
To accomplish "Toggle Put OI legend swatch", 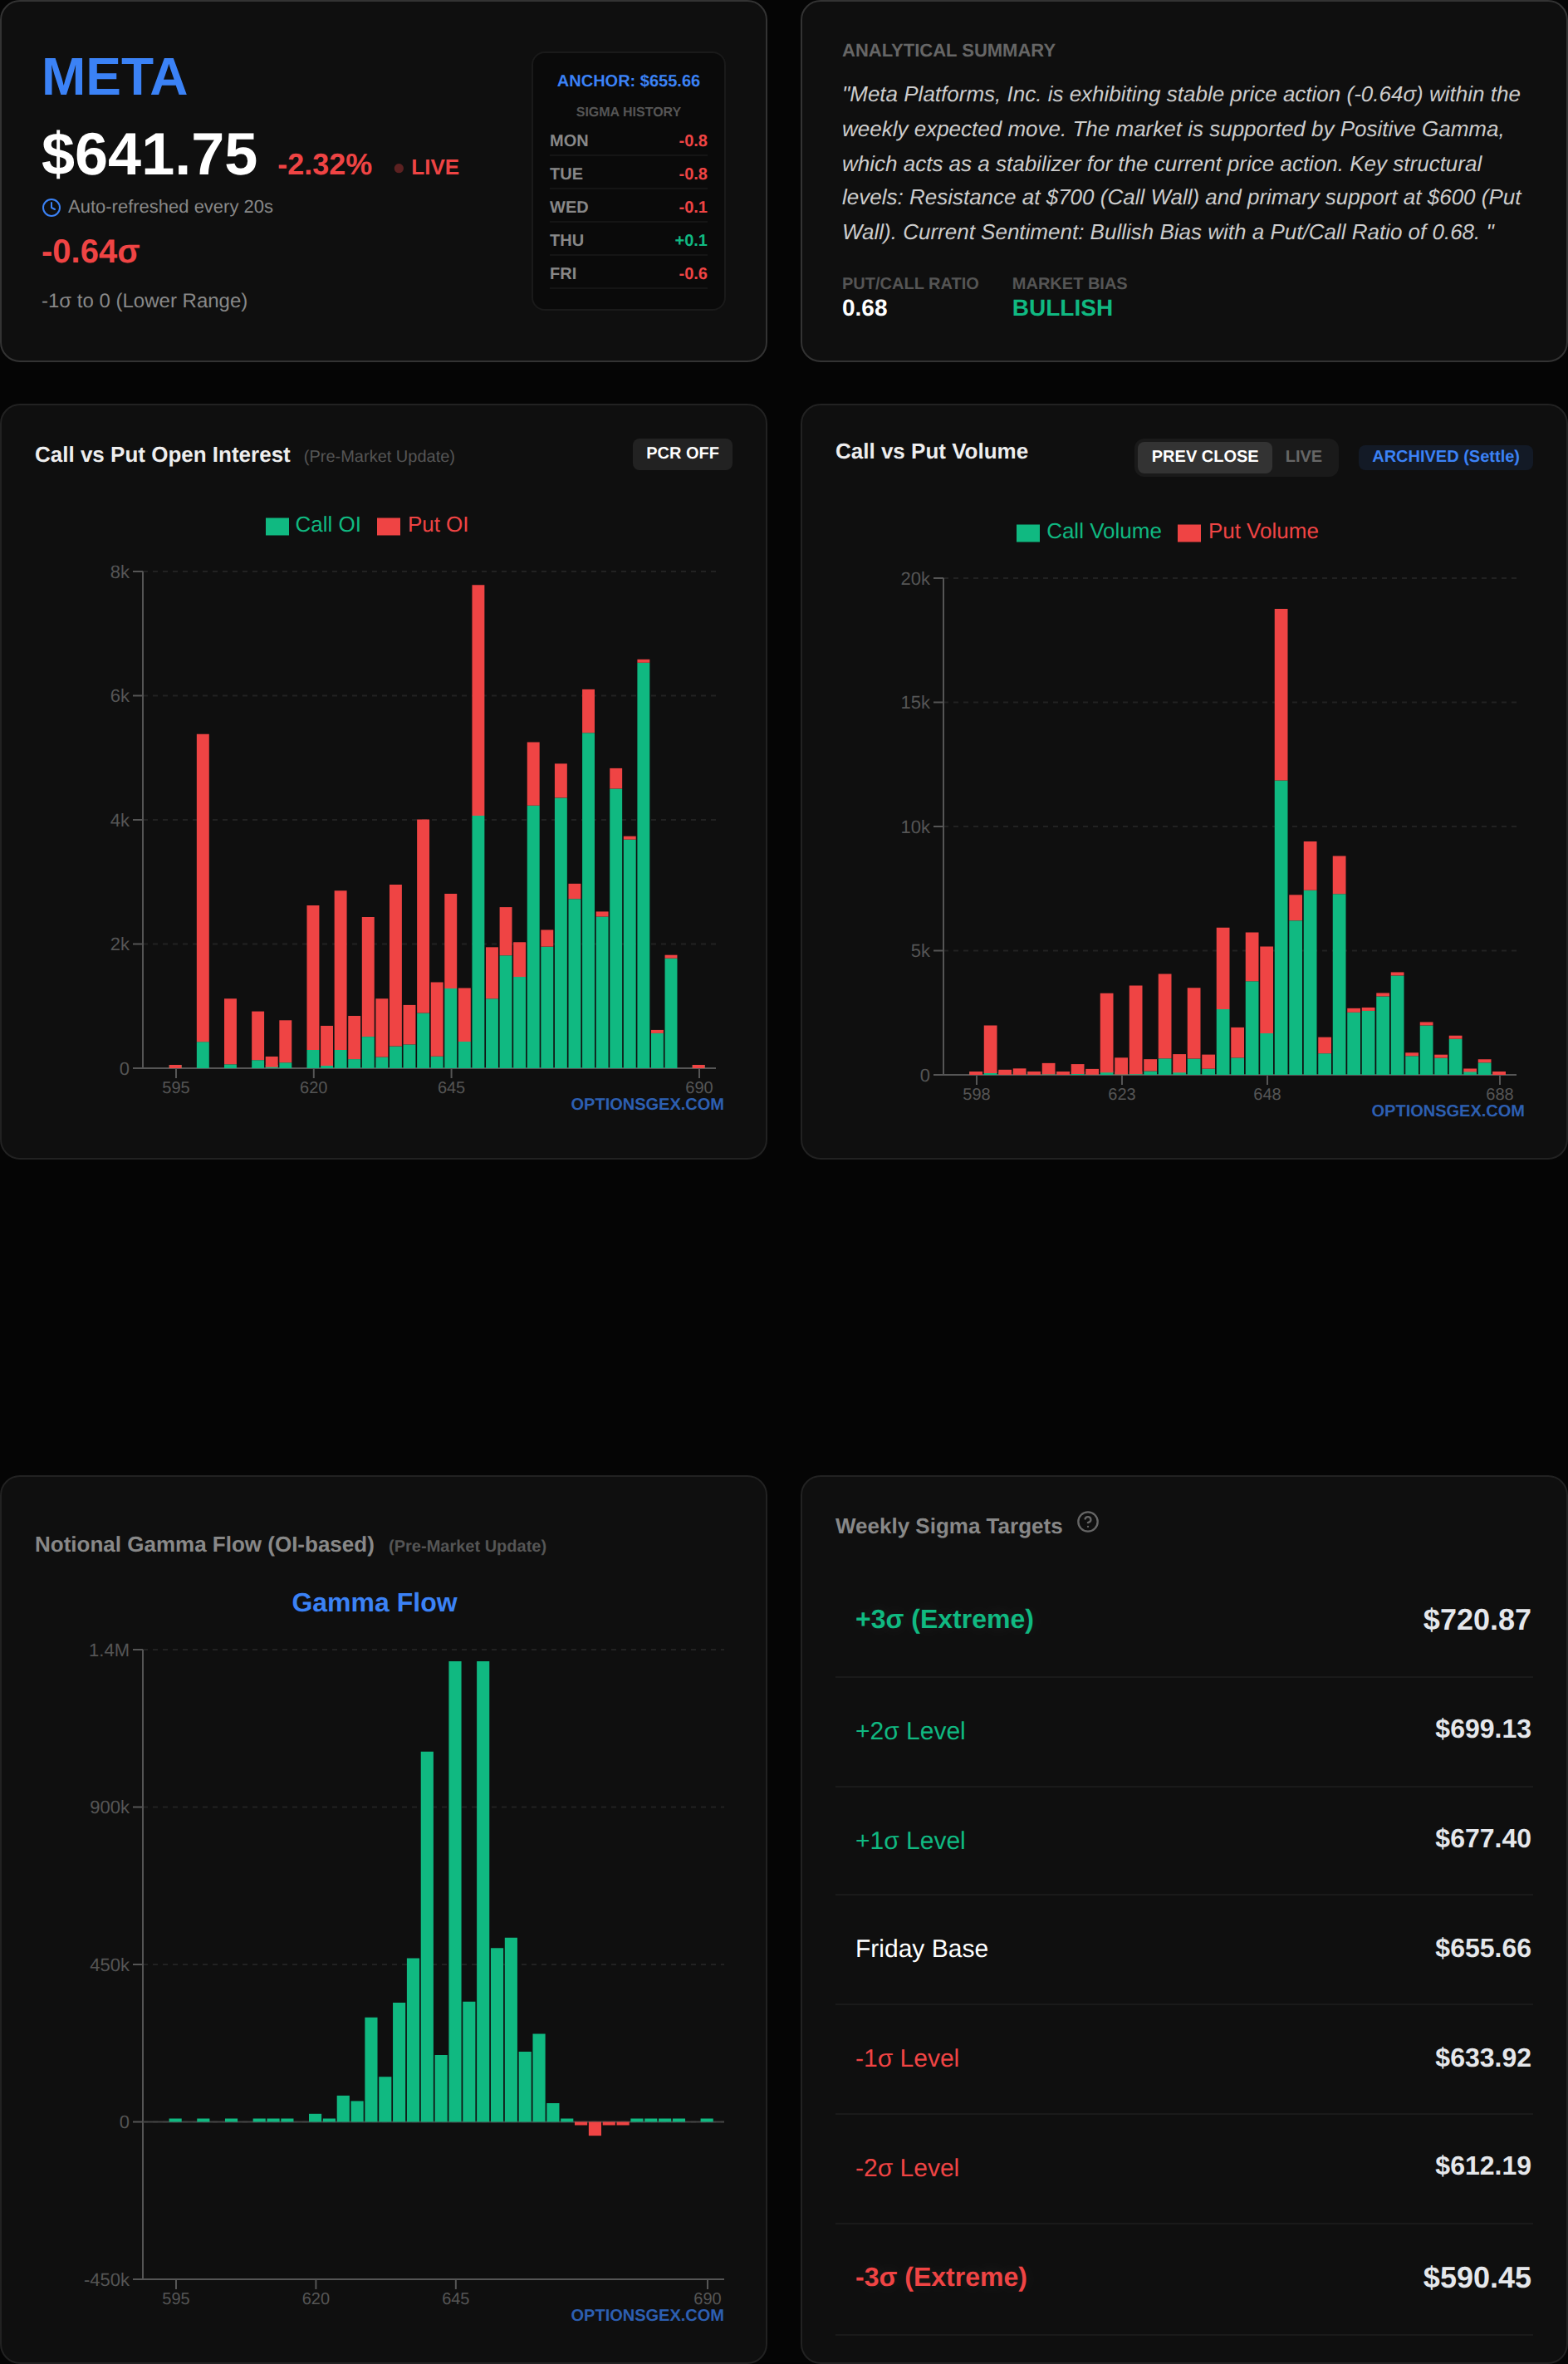I will [x=388, y=526].
